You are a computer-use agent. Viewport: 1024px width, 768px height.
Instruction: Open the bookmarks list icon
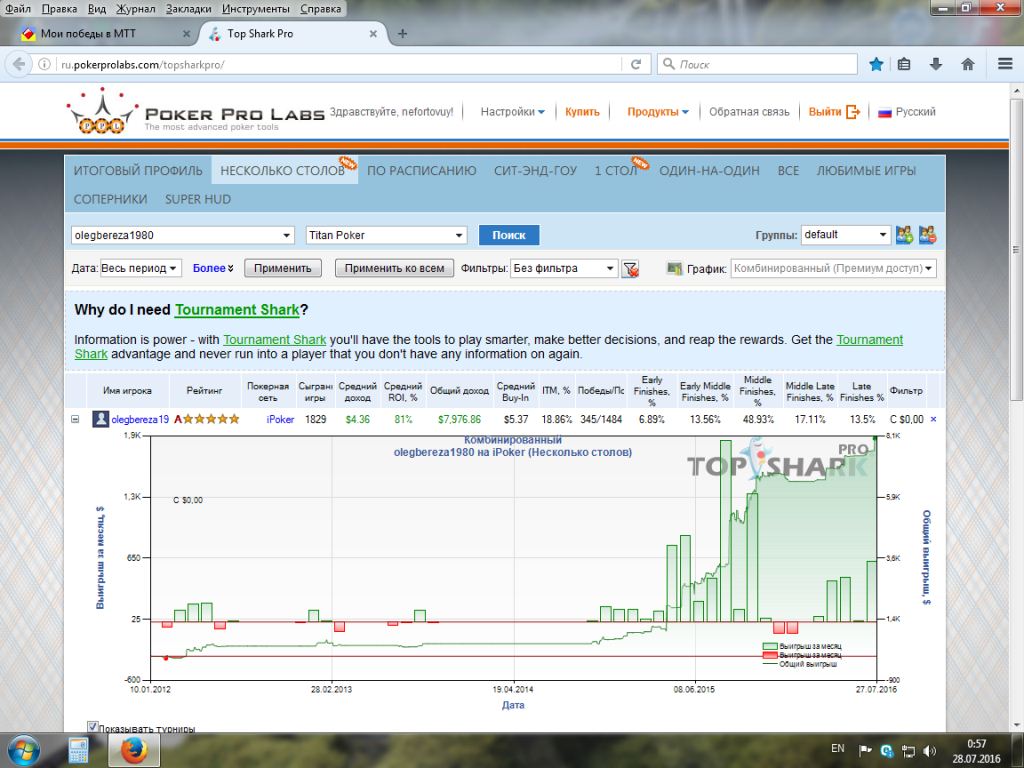(904, 64)
